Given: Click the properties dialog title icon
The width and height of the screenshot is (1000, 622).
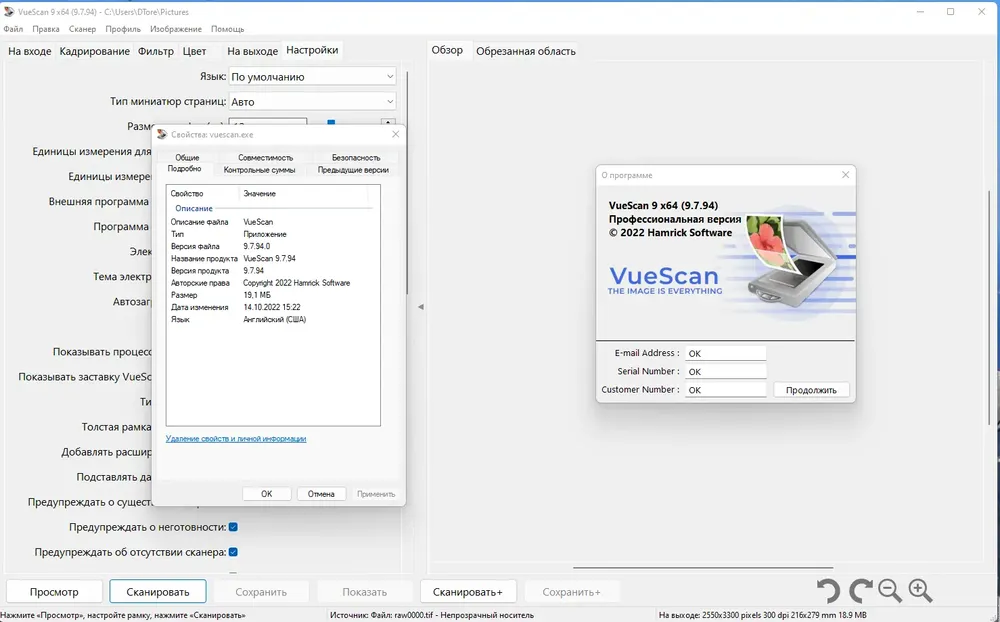Looking at the screenshot, I should 162,135.
